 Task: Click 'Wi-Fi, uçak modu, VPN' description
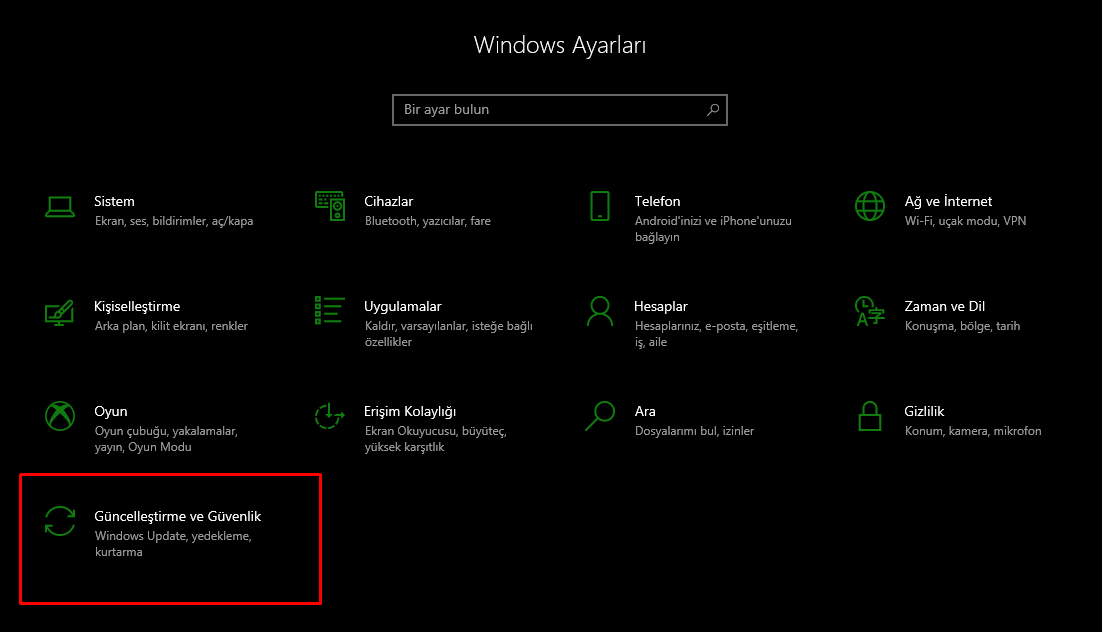click(x=965, y=221)
